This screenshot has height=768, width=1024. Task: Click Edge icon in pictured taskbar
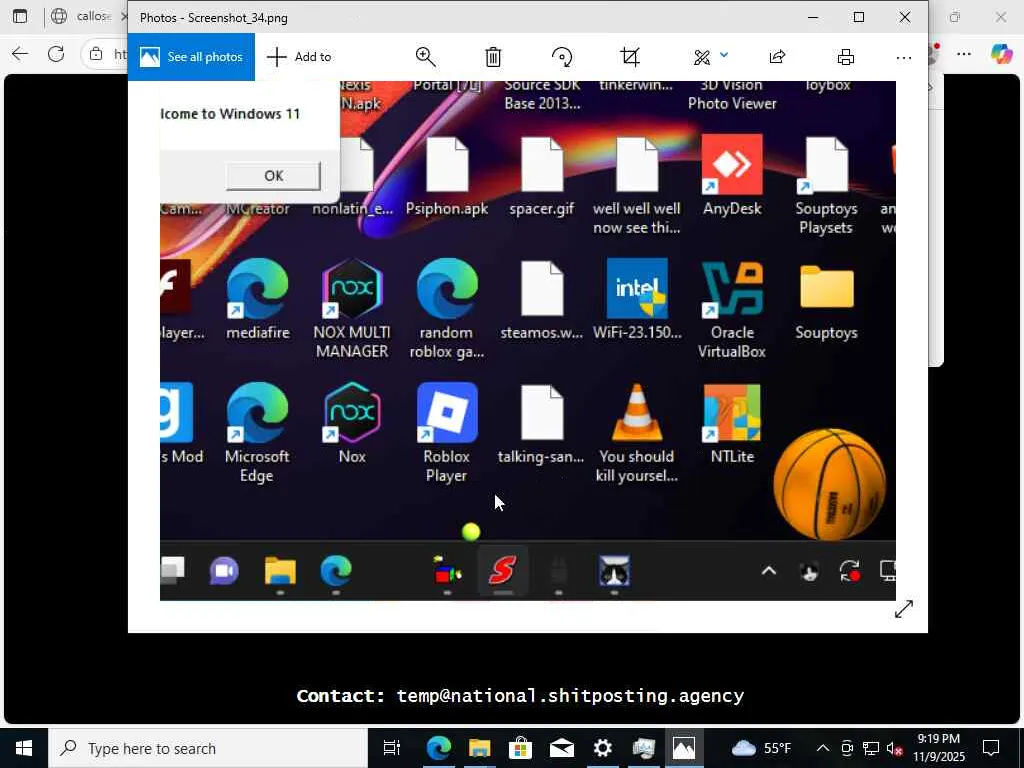pos(336,571)
